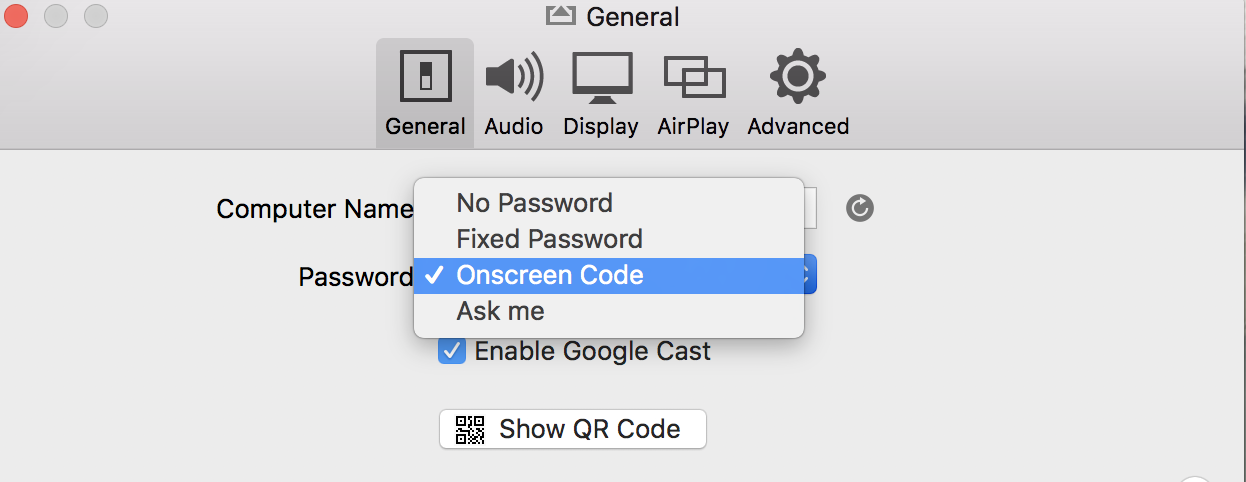Select the checked Onscreen Code option
The width and height of the screenshot is (1246, 482).
[549, 275]
